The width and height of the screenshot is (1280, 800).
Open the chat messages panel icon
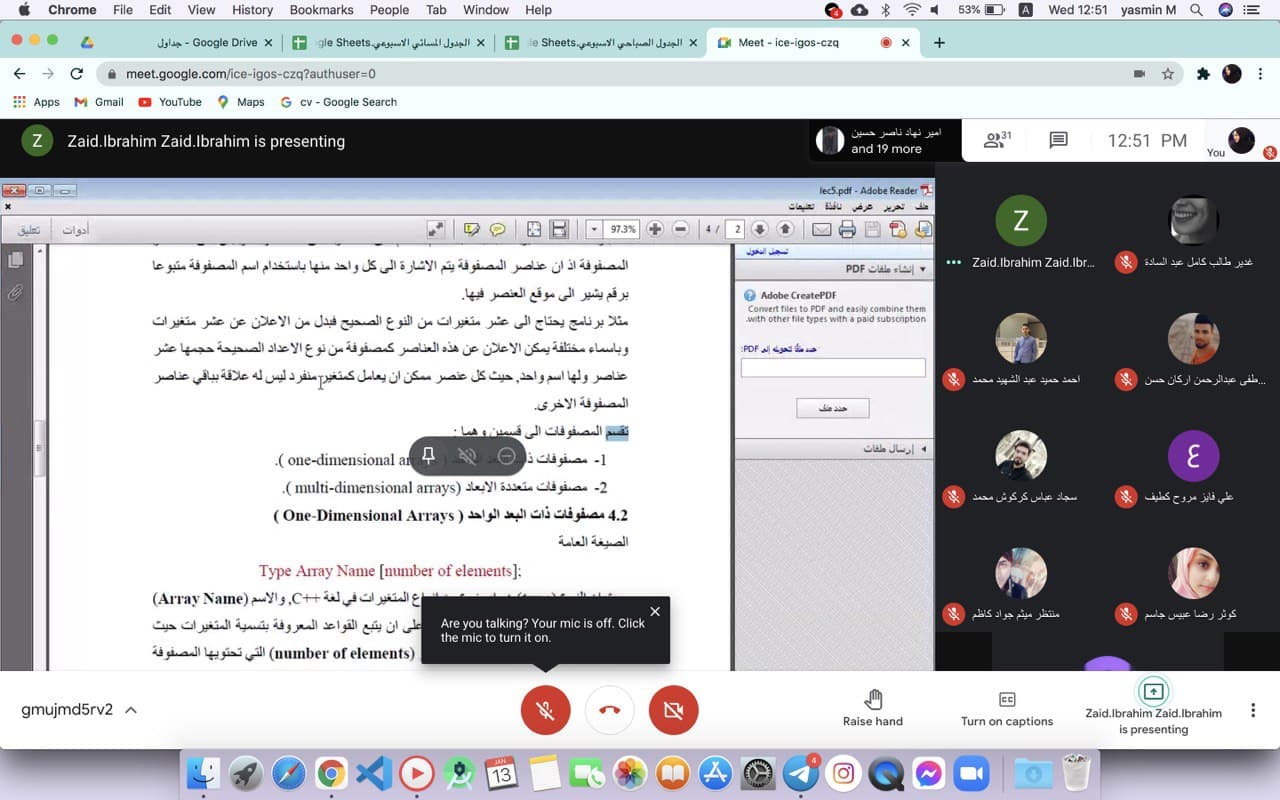1058,141
